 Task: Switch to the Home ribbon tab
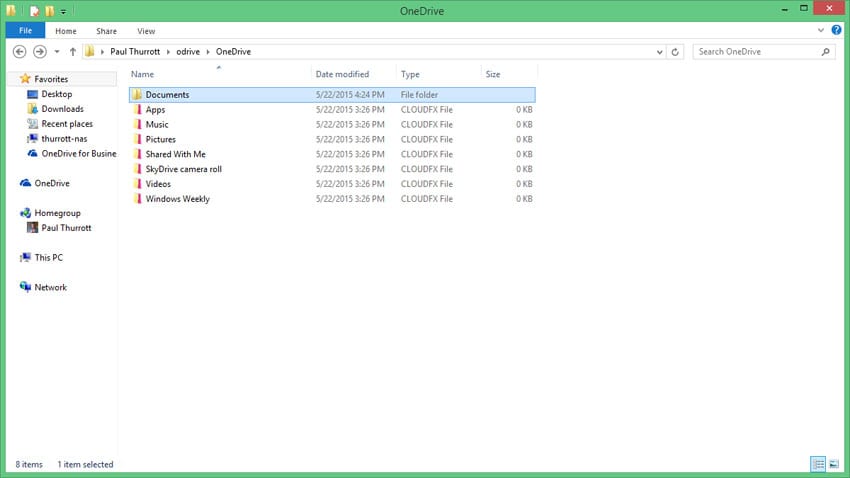66,31
